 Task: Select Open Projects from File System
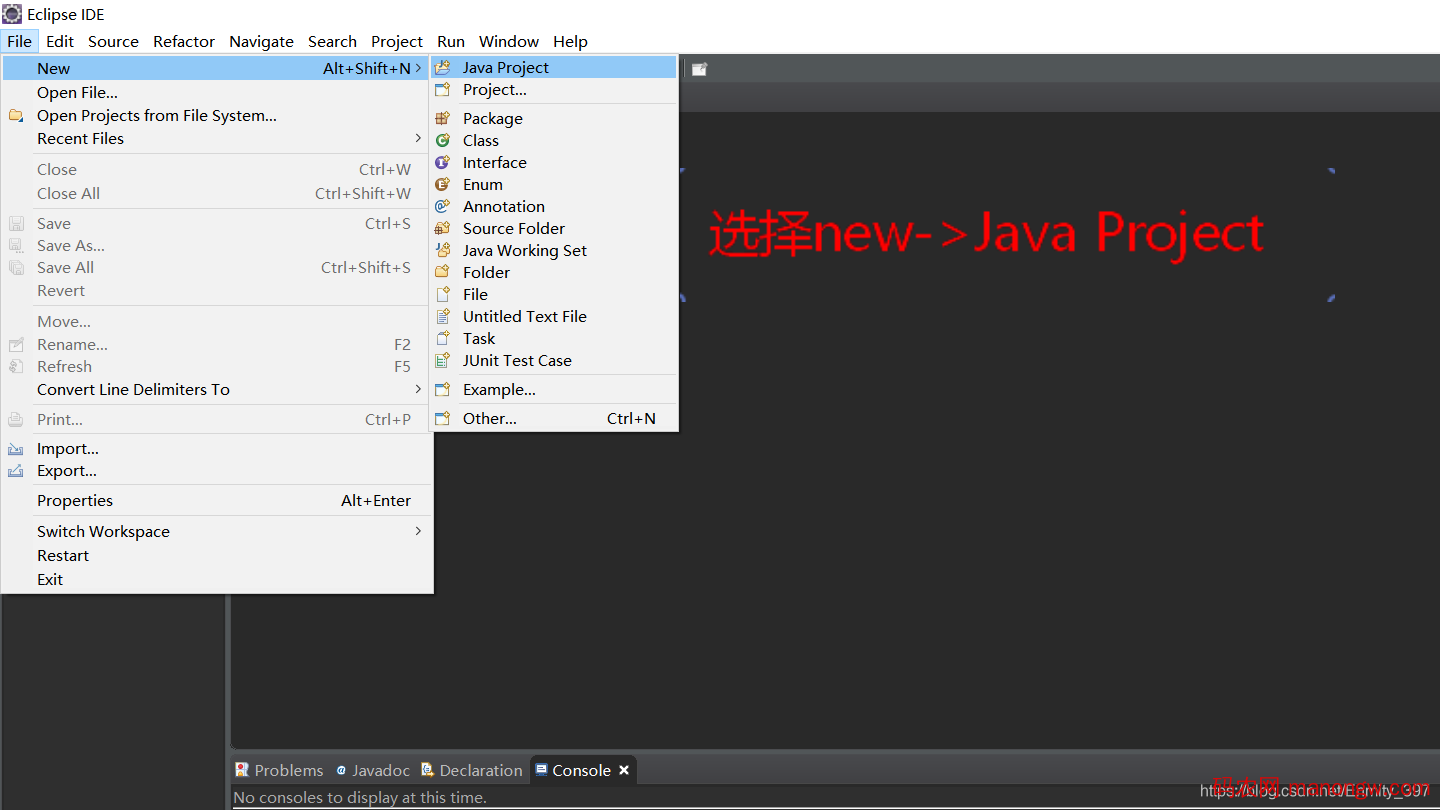(157, 116)
